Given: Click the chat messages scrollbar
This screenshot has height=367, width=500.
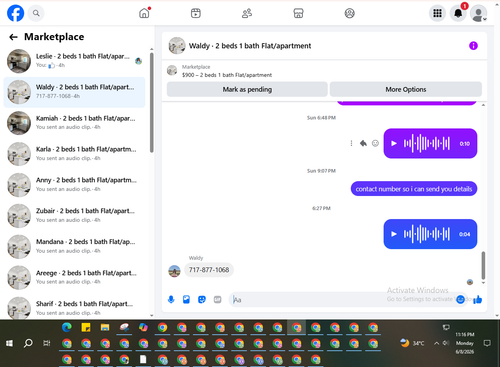Looking at the screenshot, I should click(483, 265).
